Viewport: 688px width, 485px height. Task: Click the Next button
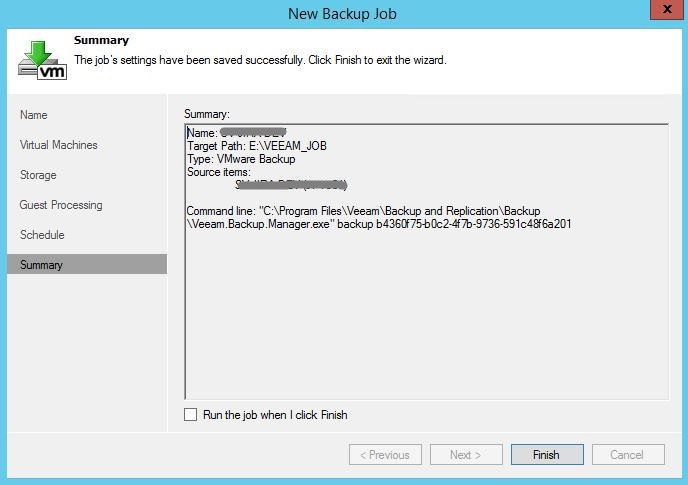click(x=466, y=455)
